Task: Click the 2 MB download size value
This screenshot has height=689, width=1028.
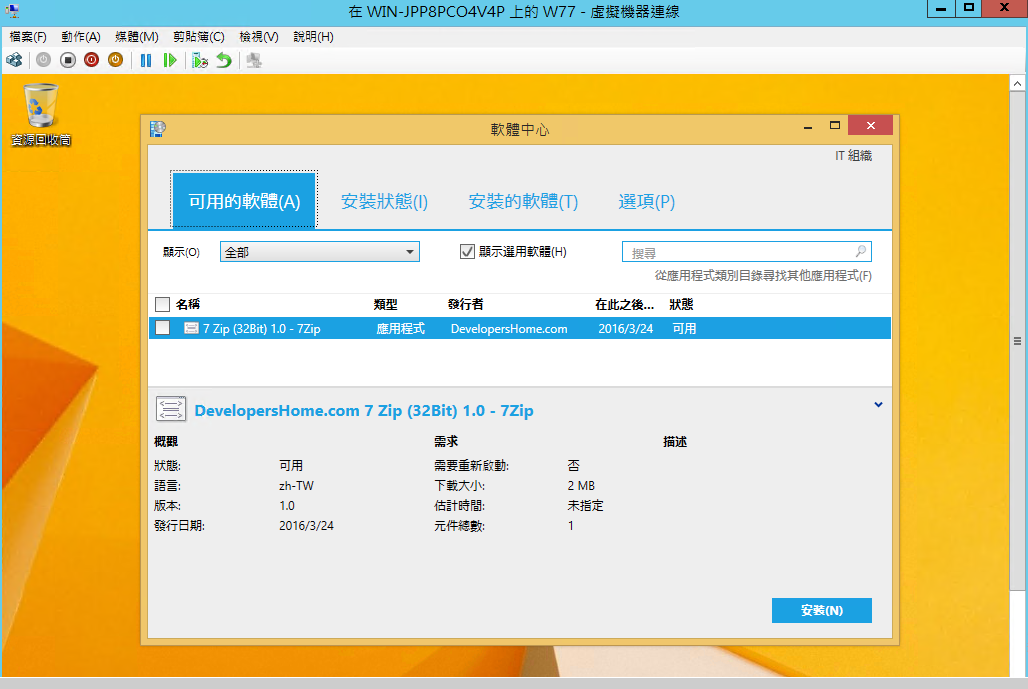Action: point(581,486)
